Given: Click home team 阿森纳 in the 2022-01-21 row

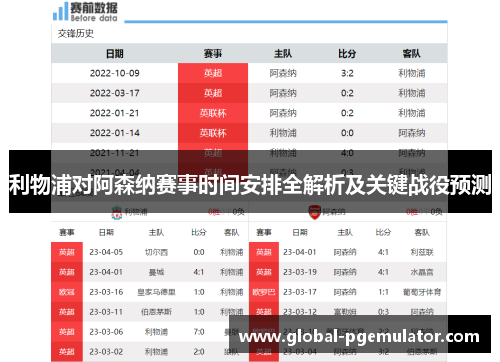Looking at the screenshot, I should pyautogui.click(x=283, y=113).
